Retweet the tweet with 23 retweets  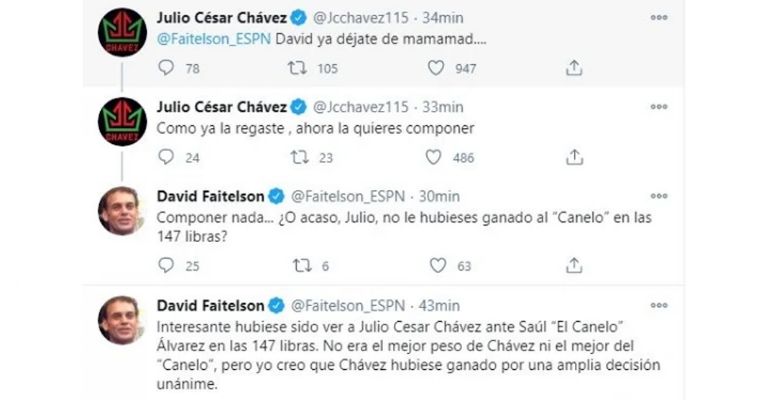[297, 157]
